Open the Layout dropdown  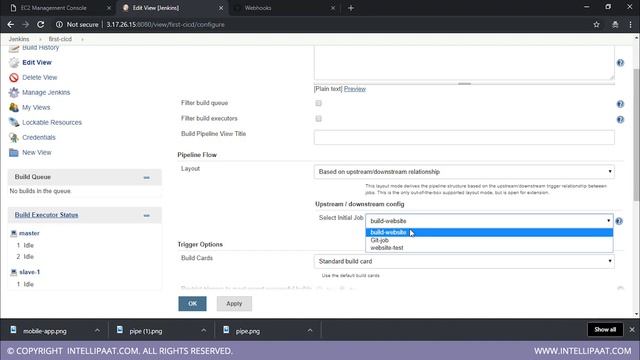[464, 172]
